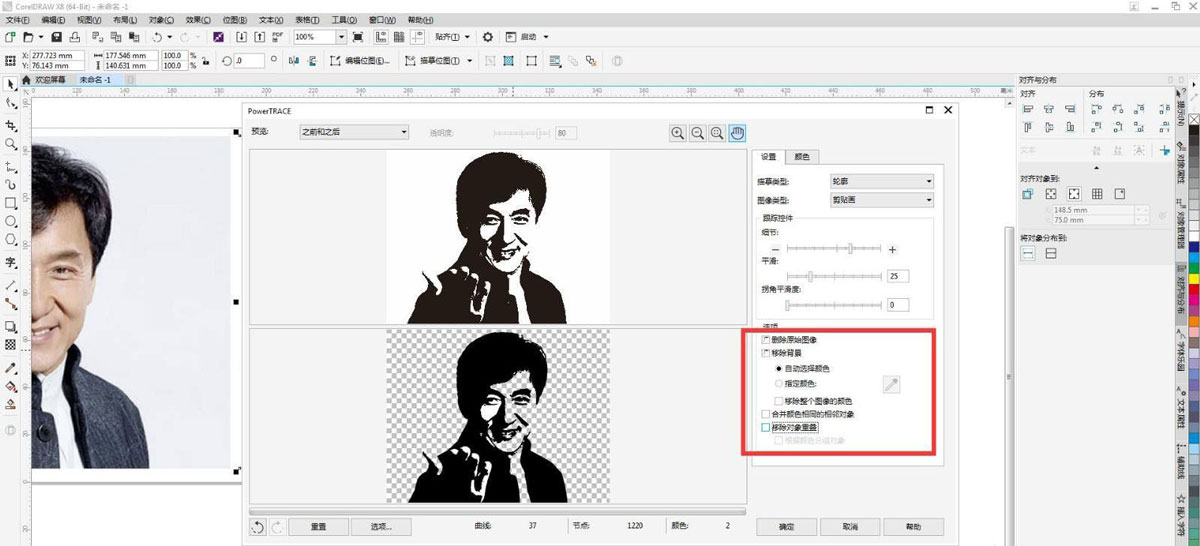1200x546 pixels.
Task: Select the 指定颜色 radio button
Action: (x=780, y=383)
